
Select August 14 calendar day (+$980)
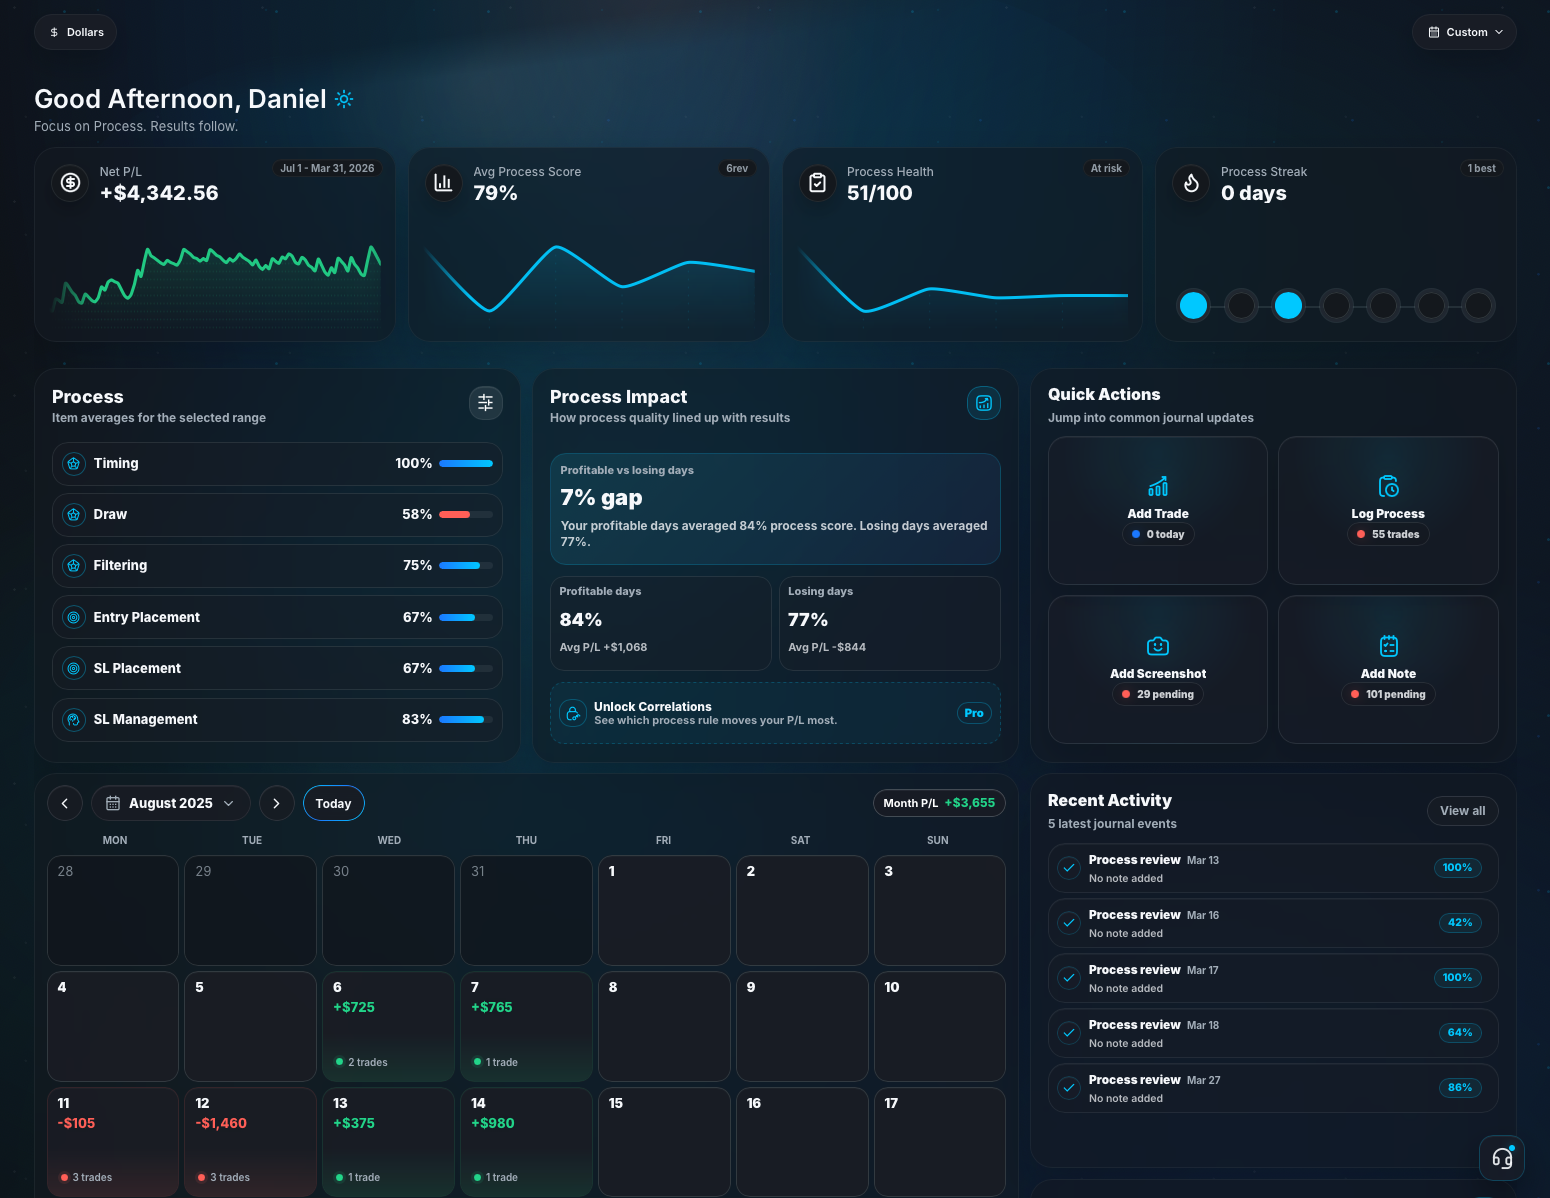pos(526,1142)
